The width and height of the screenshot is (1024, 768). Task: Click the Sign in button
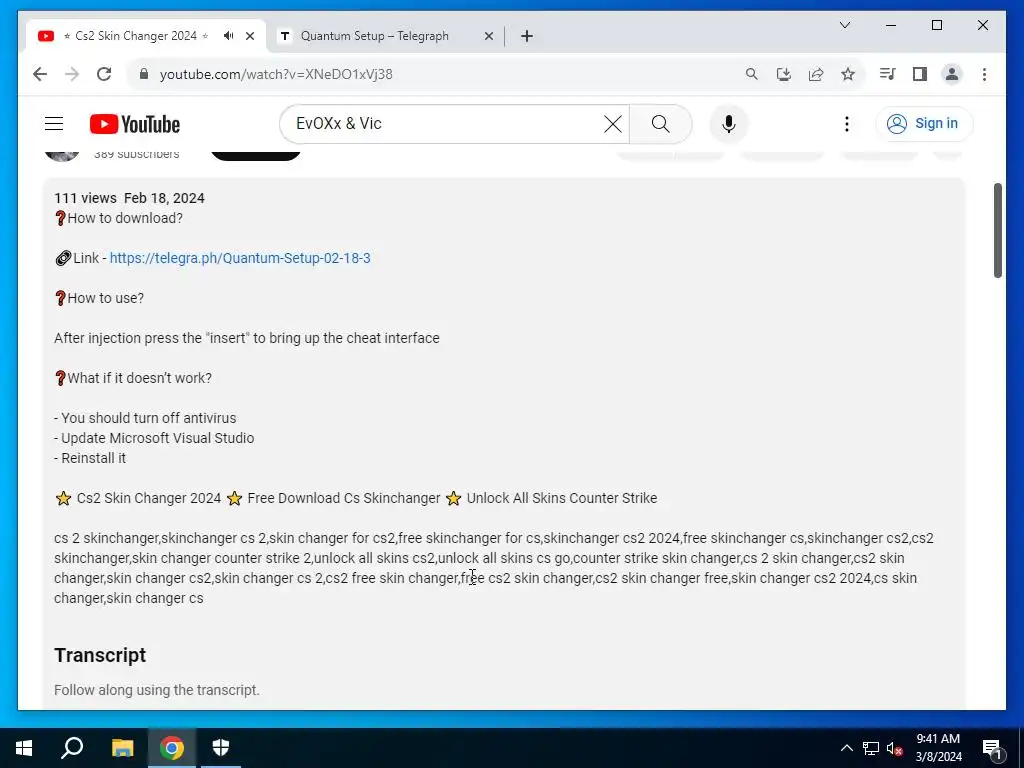click(x=924, y=123)
